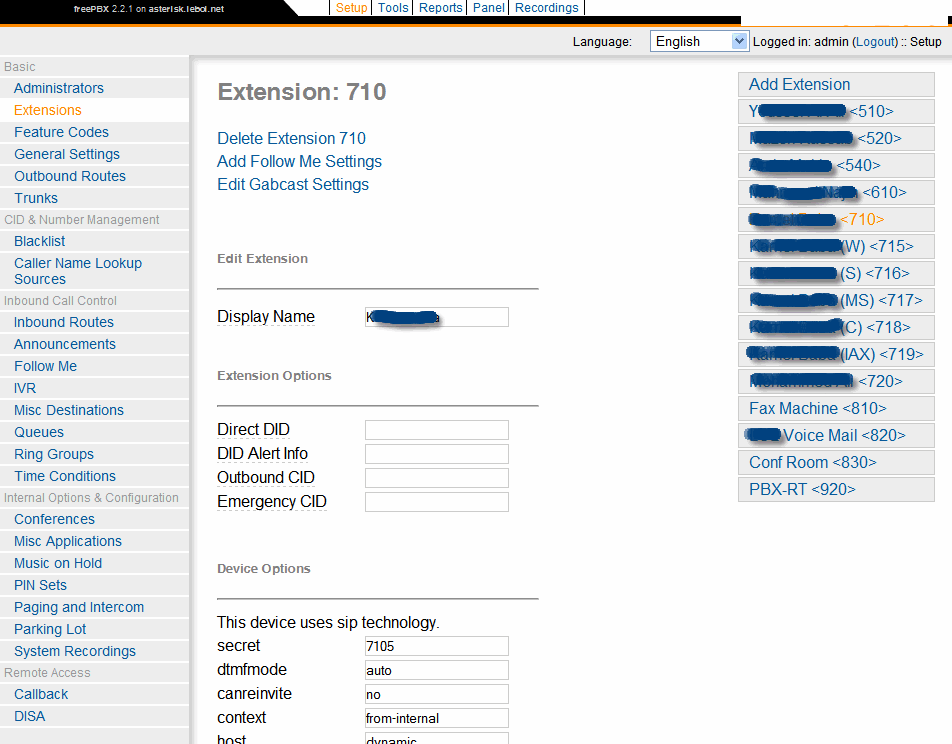
Task: Open the Reports tab
Action: click(x=441, y=8)
